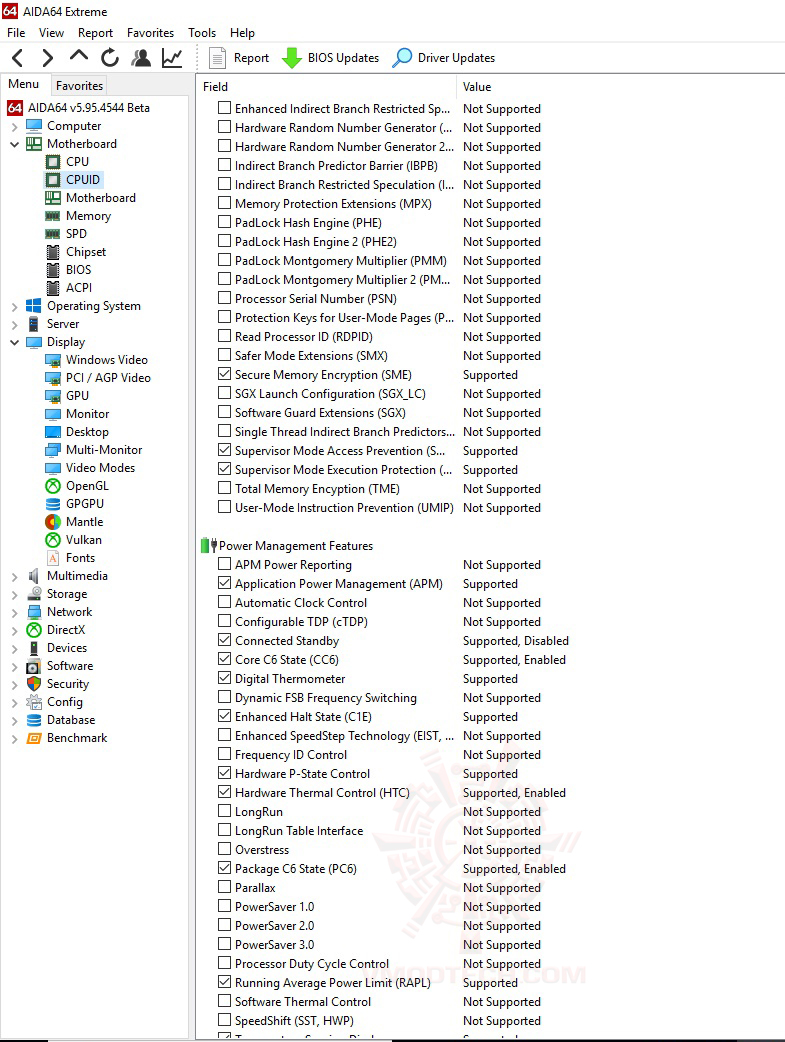The width and height of the screenshot is (785, 1042).
Task: Click "Supported, Disabled" value of Connected Standby
Action: pos(516,641)
